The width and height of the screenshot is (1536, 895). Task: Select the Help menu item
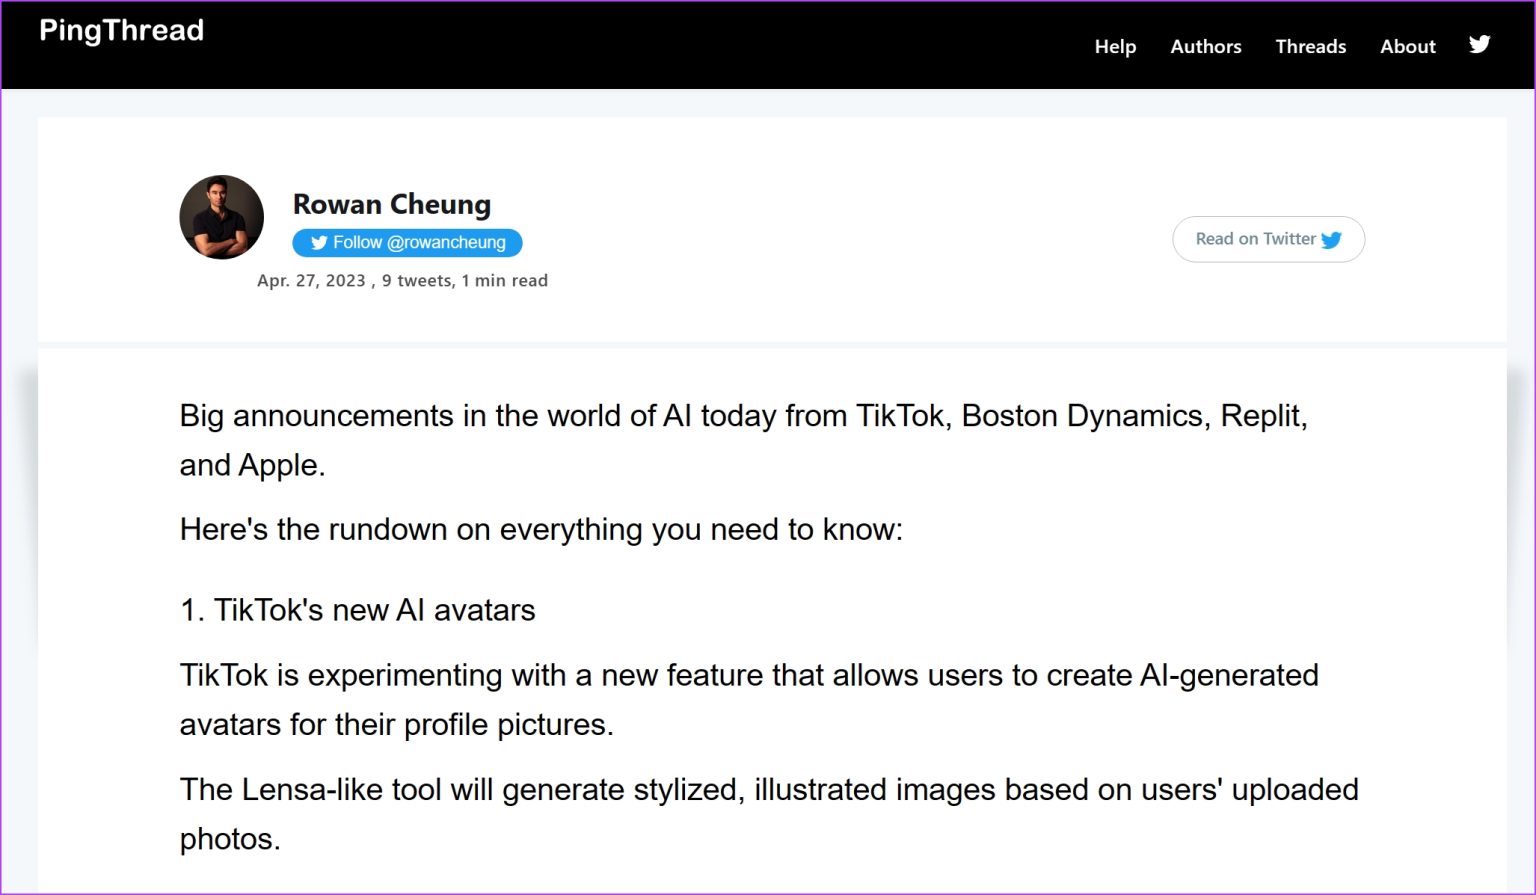tap(1115, 46)
